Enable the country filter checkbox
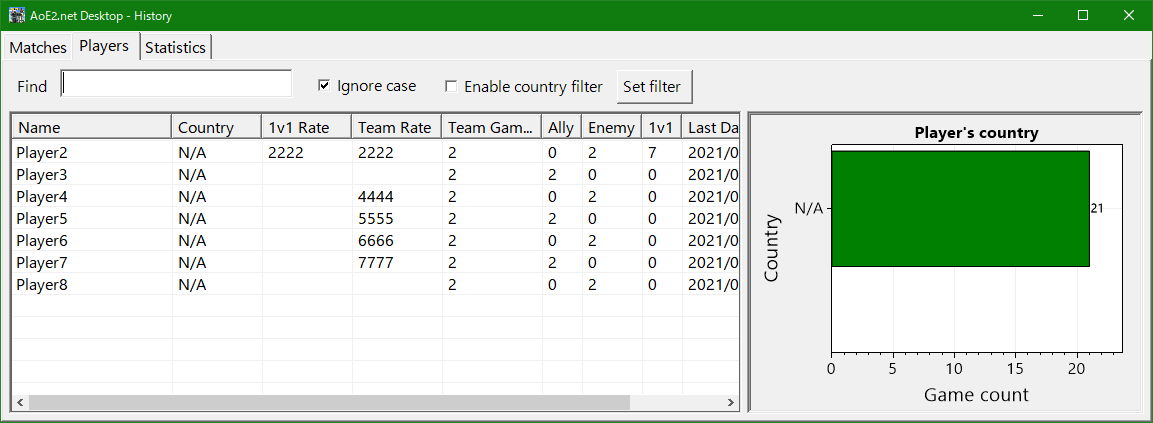The height and width of the screenshot is (423, 1153). (451, 86)
